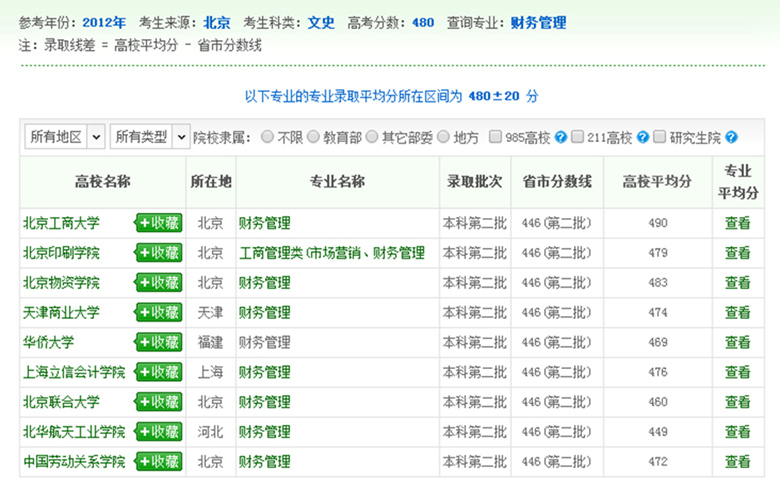Click 收藏 button for 中国劳动关系学院
This screenshot has height=488, width=780.
[158, 462]
